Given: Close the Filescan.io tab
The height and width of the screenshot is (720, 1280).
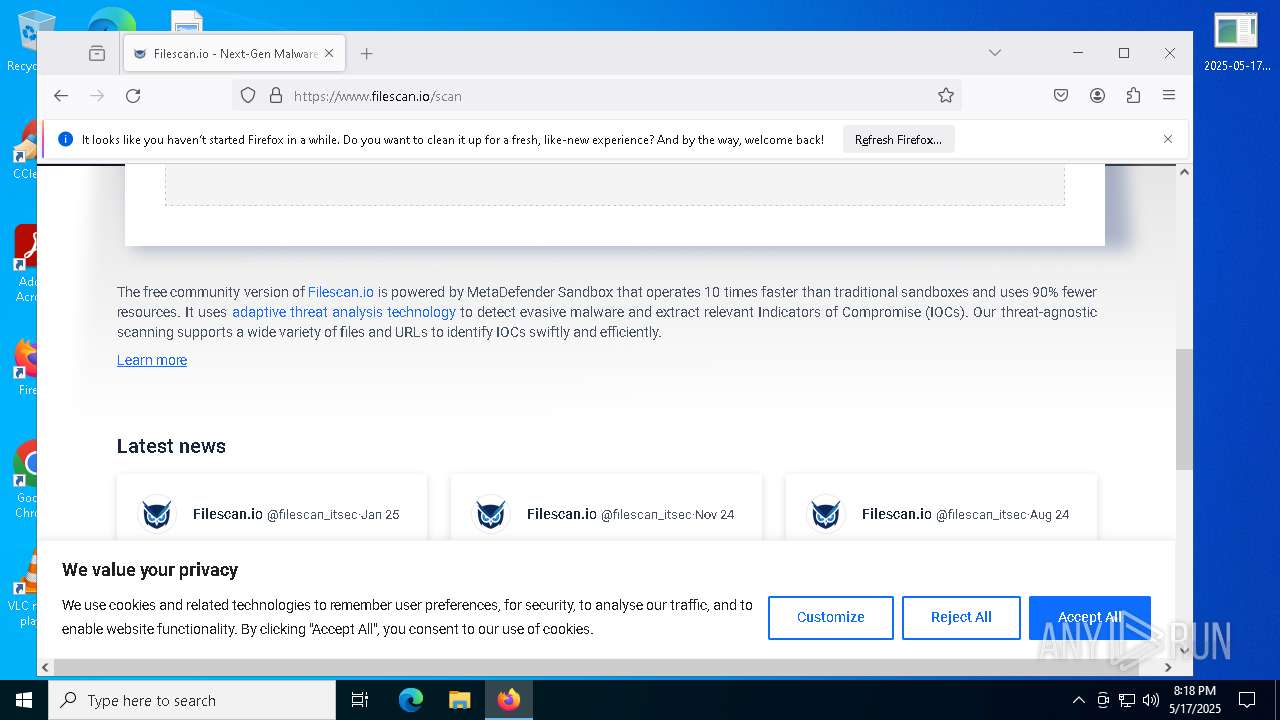Looking at the screenshot, I should tap(329, 53).
